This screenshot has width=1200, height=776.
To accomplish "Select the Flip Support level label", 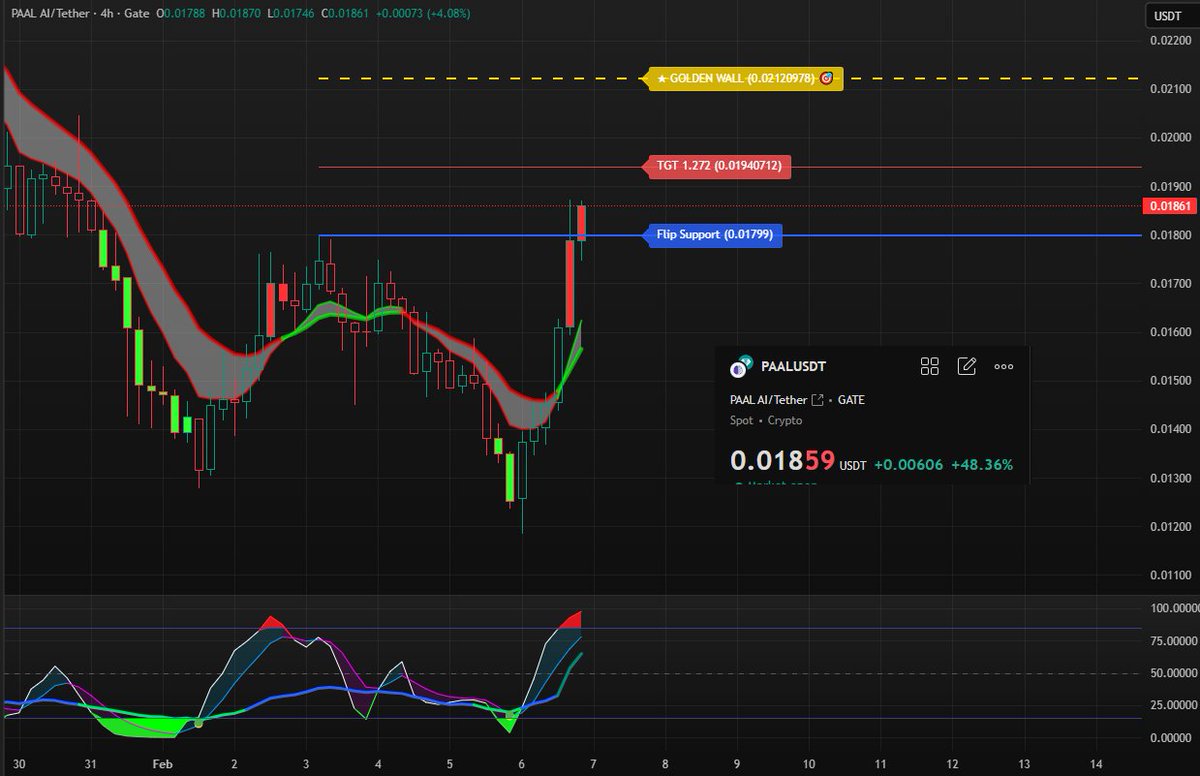I will [714, 235].
